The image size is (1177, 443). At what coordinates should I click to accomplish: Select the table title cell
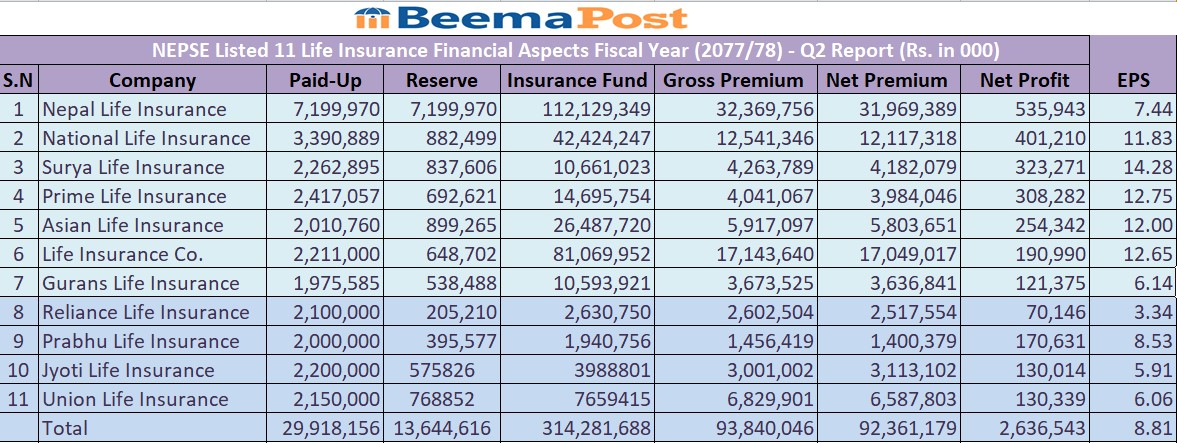pos(575,51)
